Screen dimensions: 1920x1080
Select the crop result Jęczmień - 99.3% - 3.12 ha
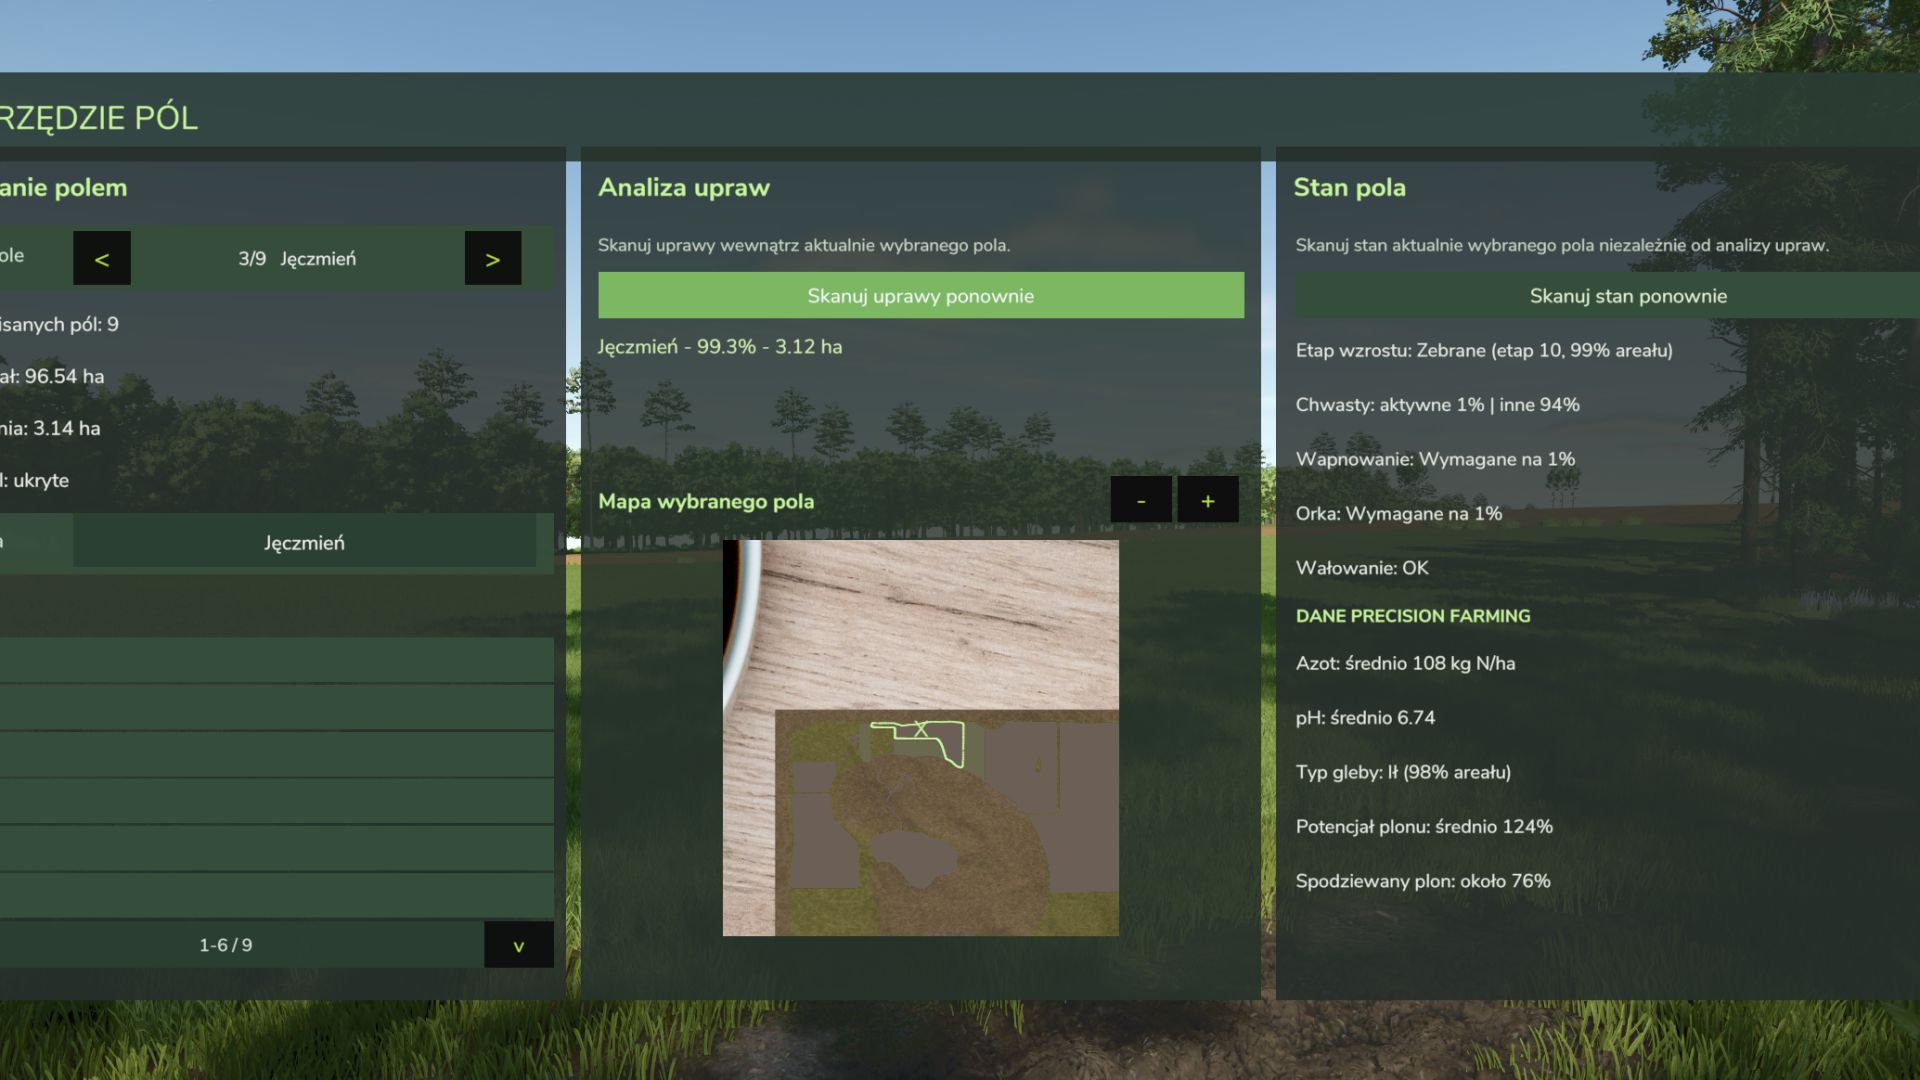[720, 347]
